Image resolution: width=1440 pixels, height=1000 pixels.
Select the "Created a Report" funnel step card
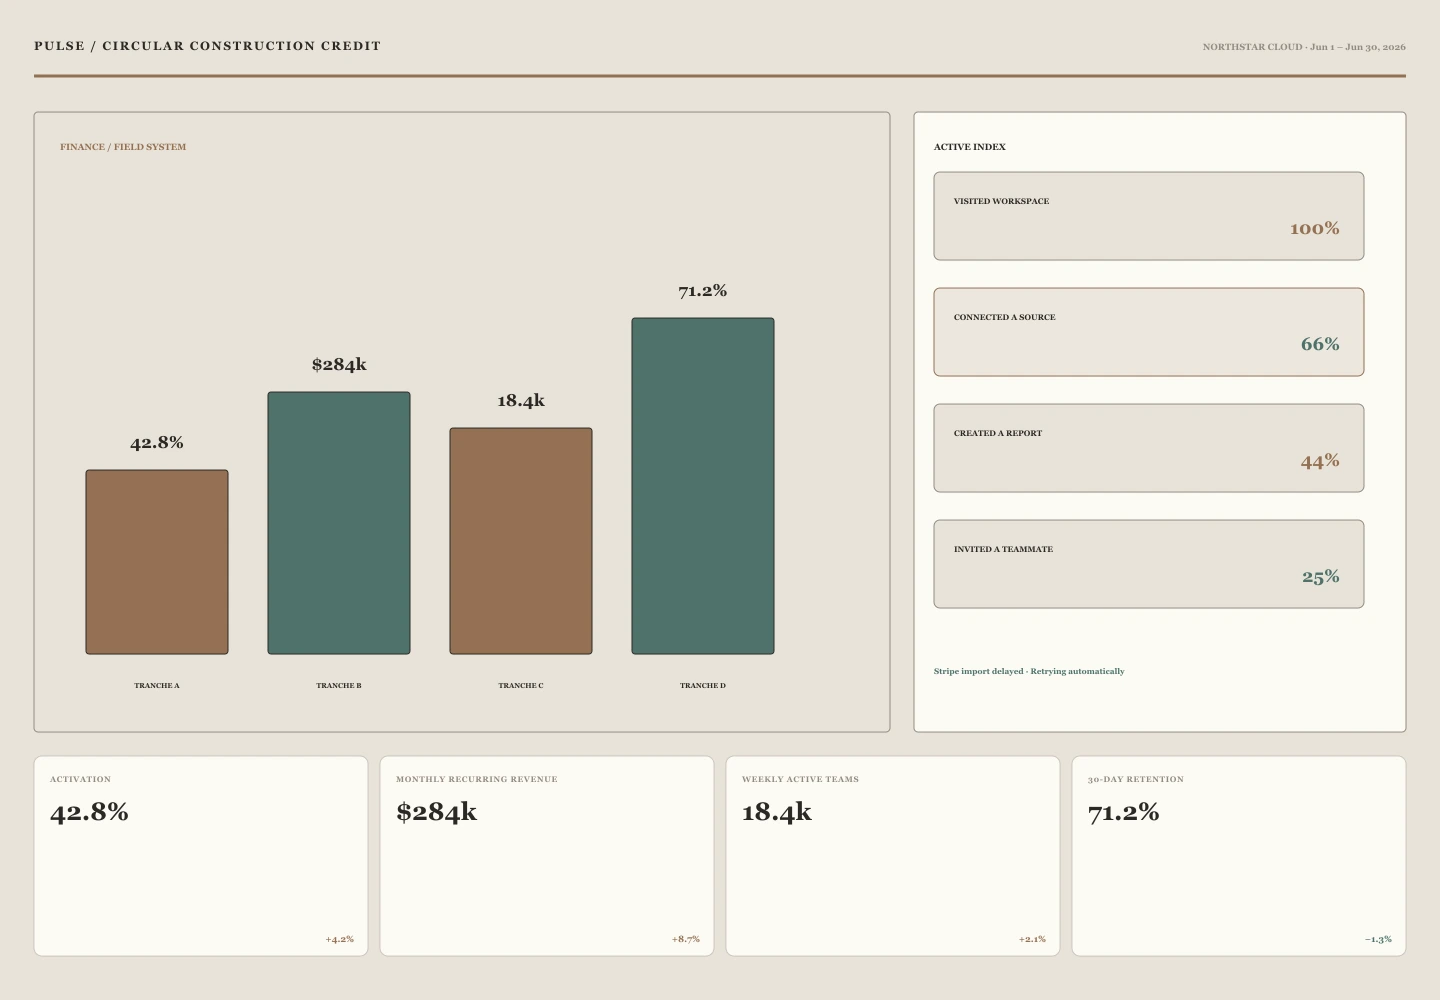[x=1149, y=448]
